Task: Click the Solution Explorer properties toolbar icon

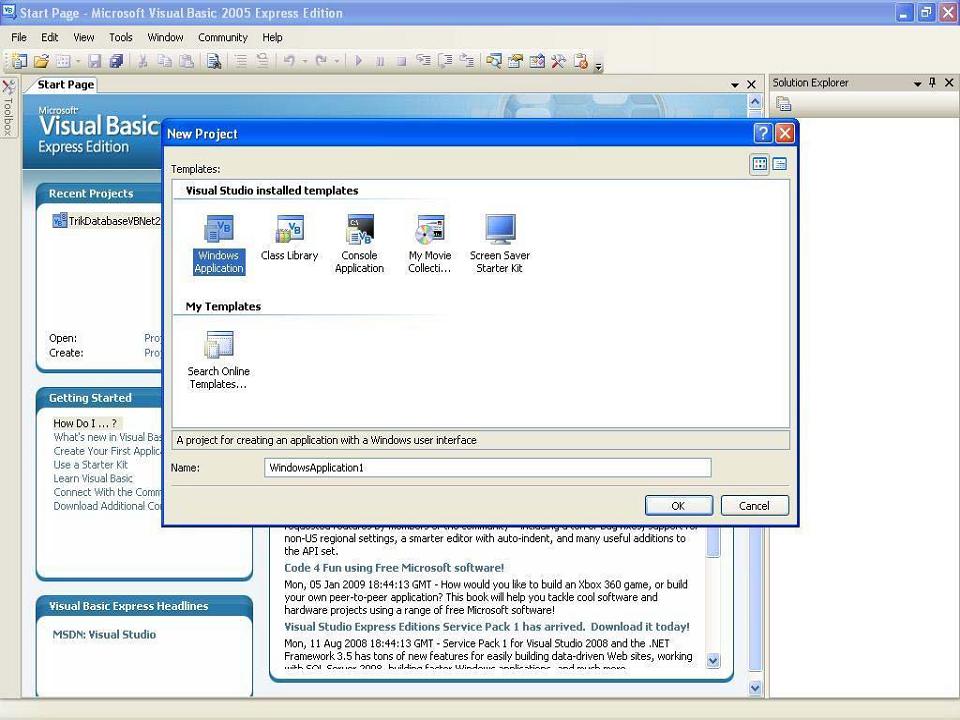Action: point(783,104)
